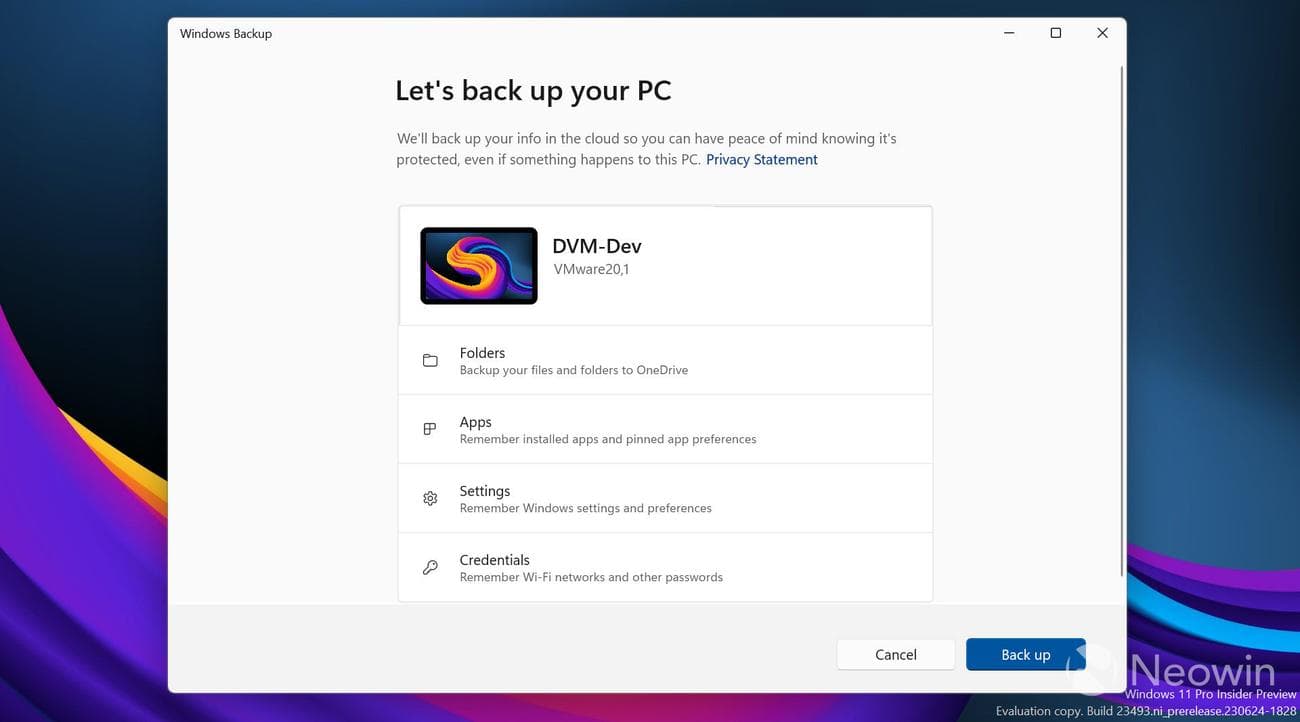Select the Windows Backup title bar text
Screen dimensions: 1300x722
click(225, 33)
